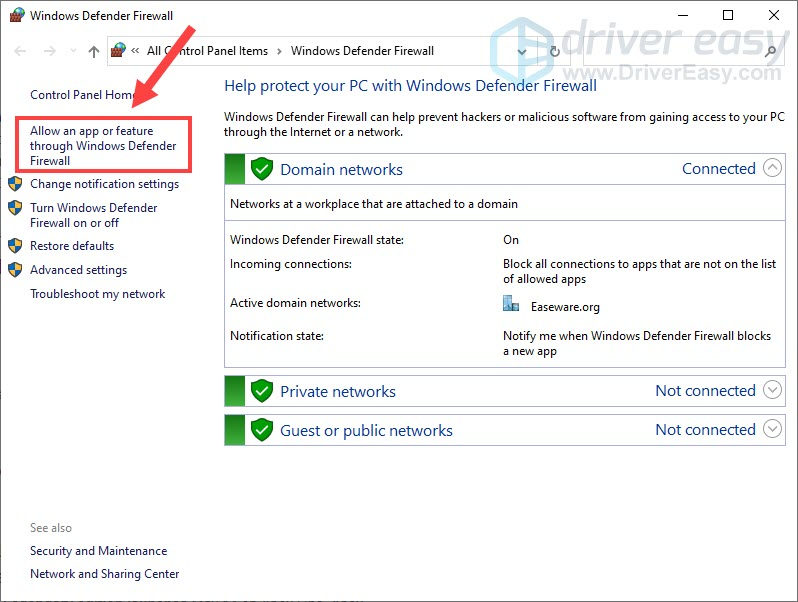The image size is (798, 602).
Task: Click All Control Panel Items breadcrumb
Action: click(x=207, y=51)
